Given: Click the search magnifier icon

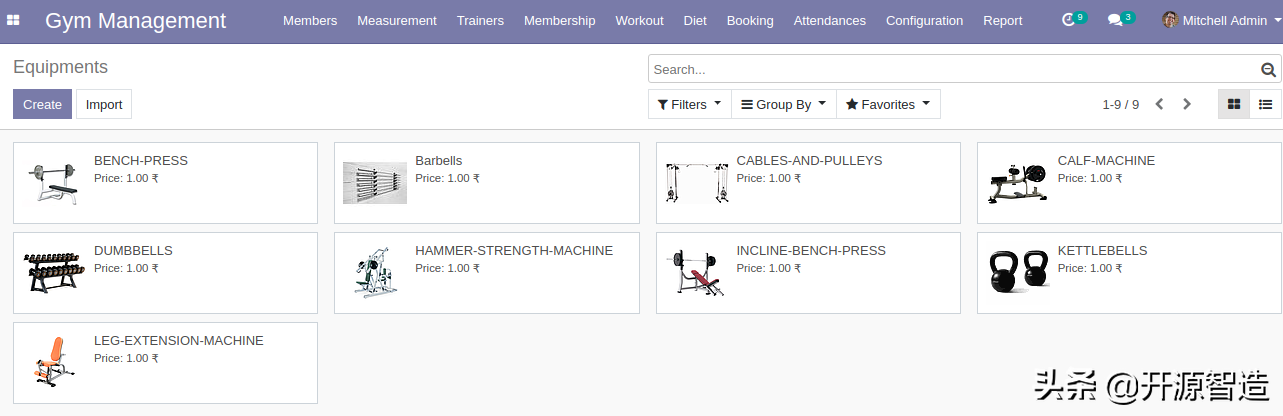Looking at the screenshot, I should (1268, 69).
